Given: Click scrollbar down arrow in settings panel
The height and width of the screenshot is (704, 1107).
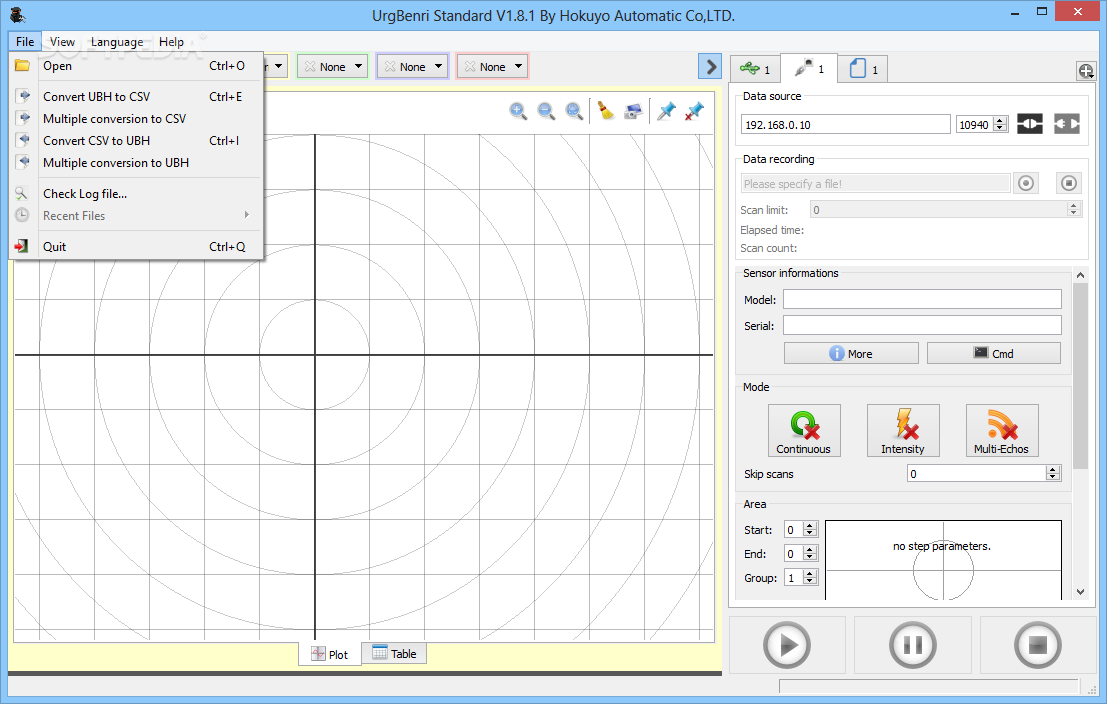Looking at the screenshot, I should tap(1080, 592).
